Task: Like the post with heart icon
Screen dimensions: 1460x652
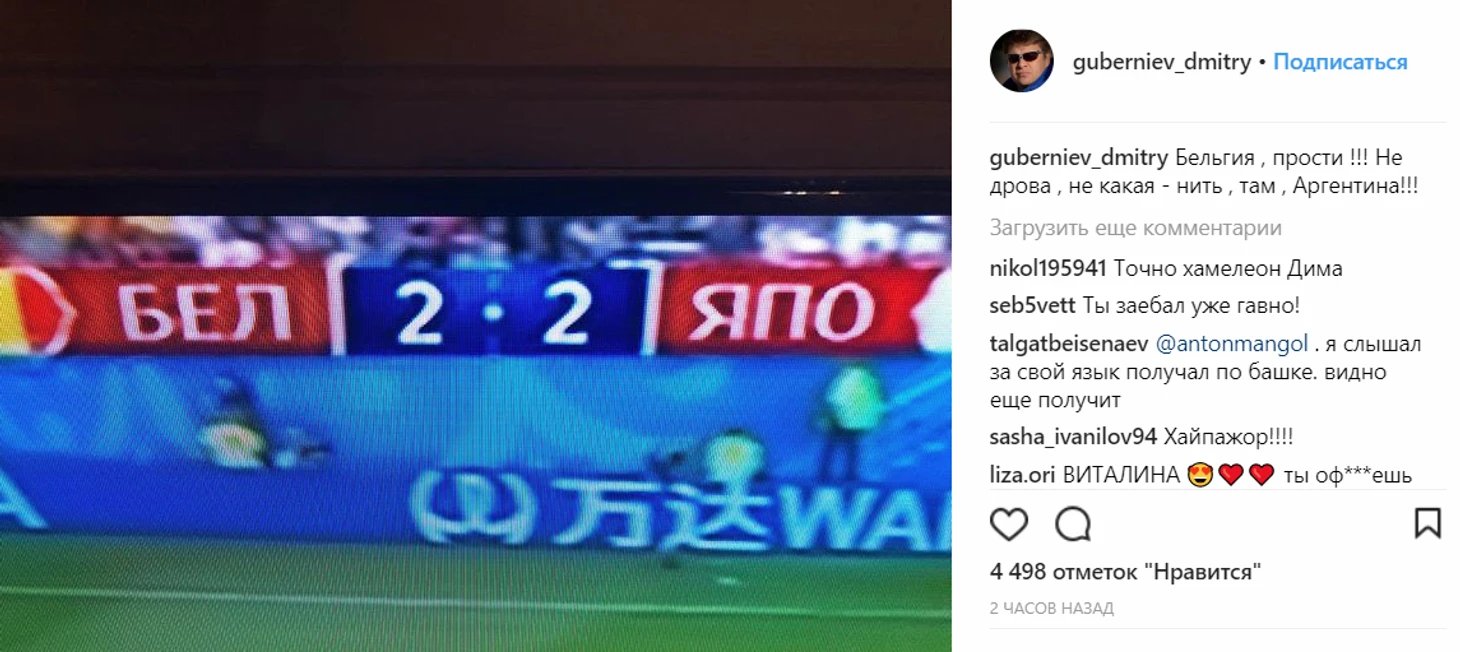Action: point(1009,523)
